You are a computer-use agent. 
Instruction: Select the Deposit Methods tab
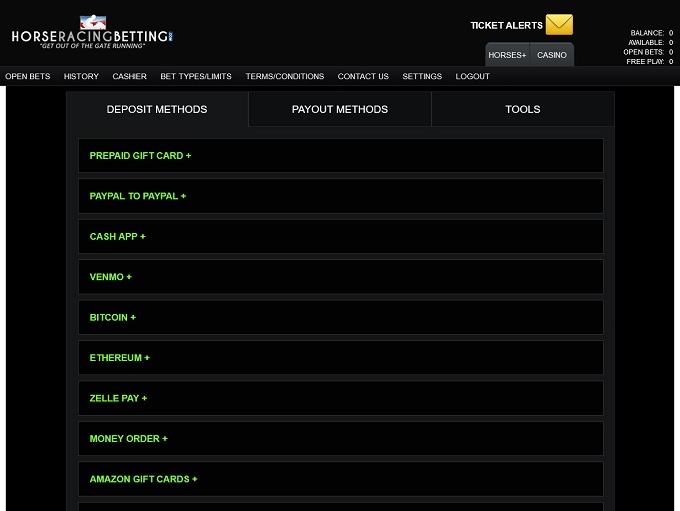click(x=157, y=109)
